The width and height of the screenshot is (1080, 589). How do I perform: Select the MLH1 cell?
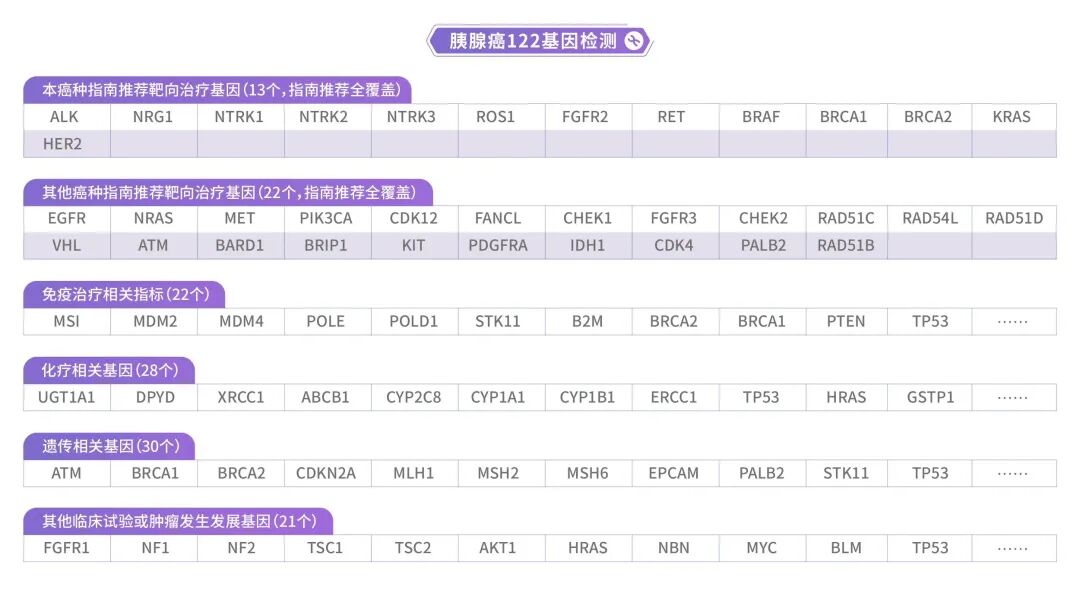414,473
